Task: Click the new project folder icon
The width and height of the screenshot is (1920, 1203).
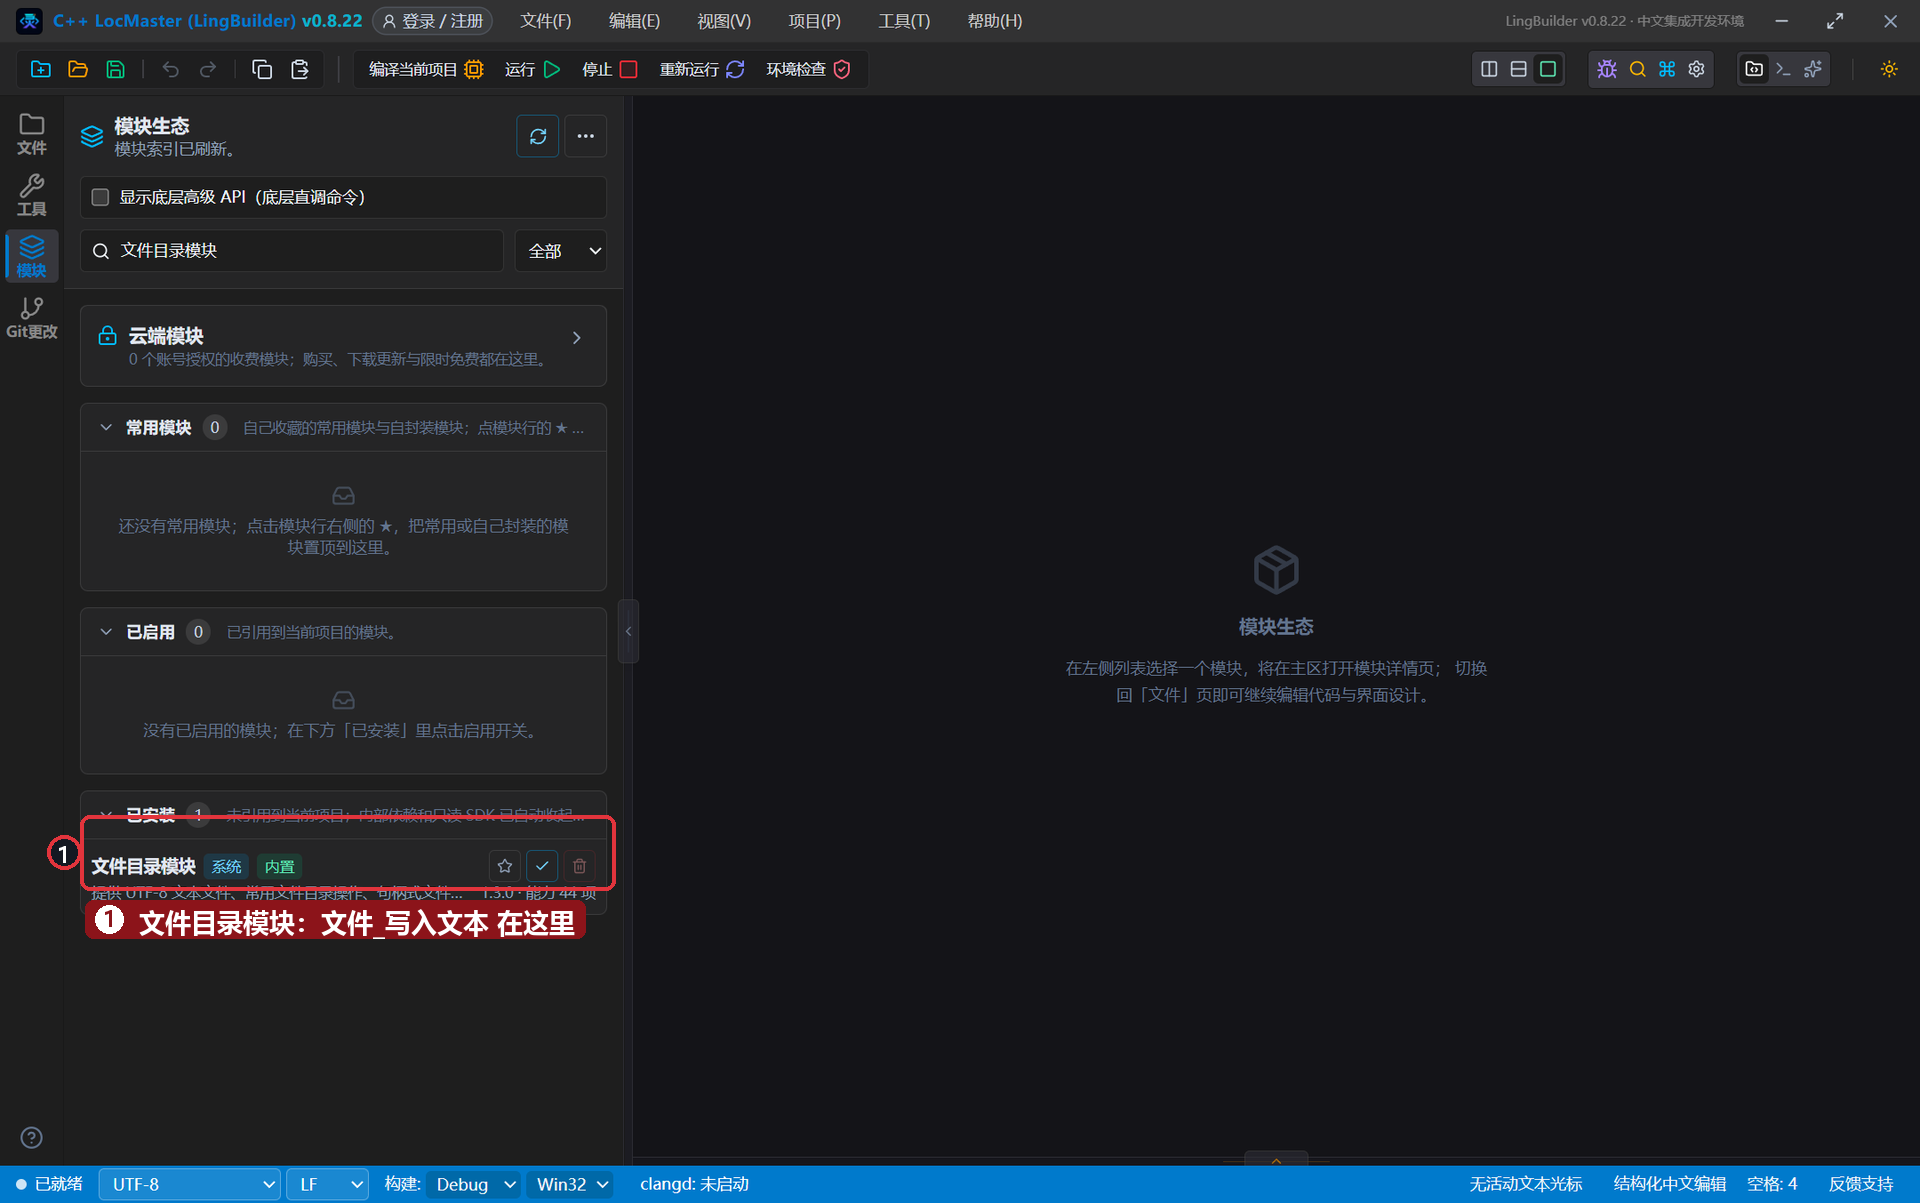Action: pos(41,69)
